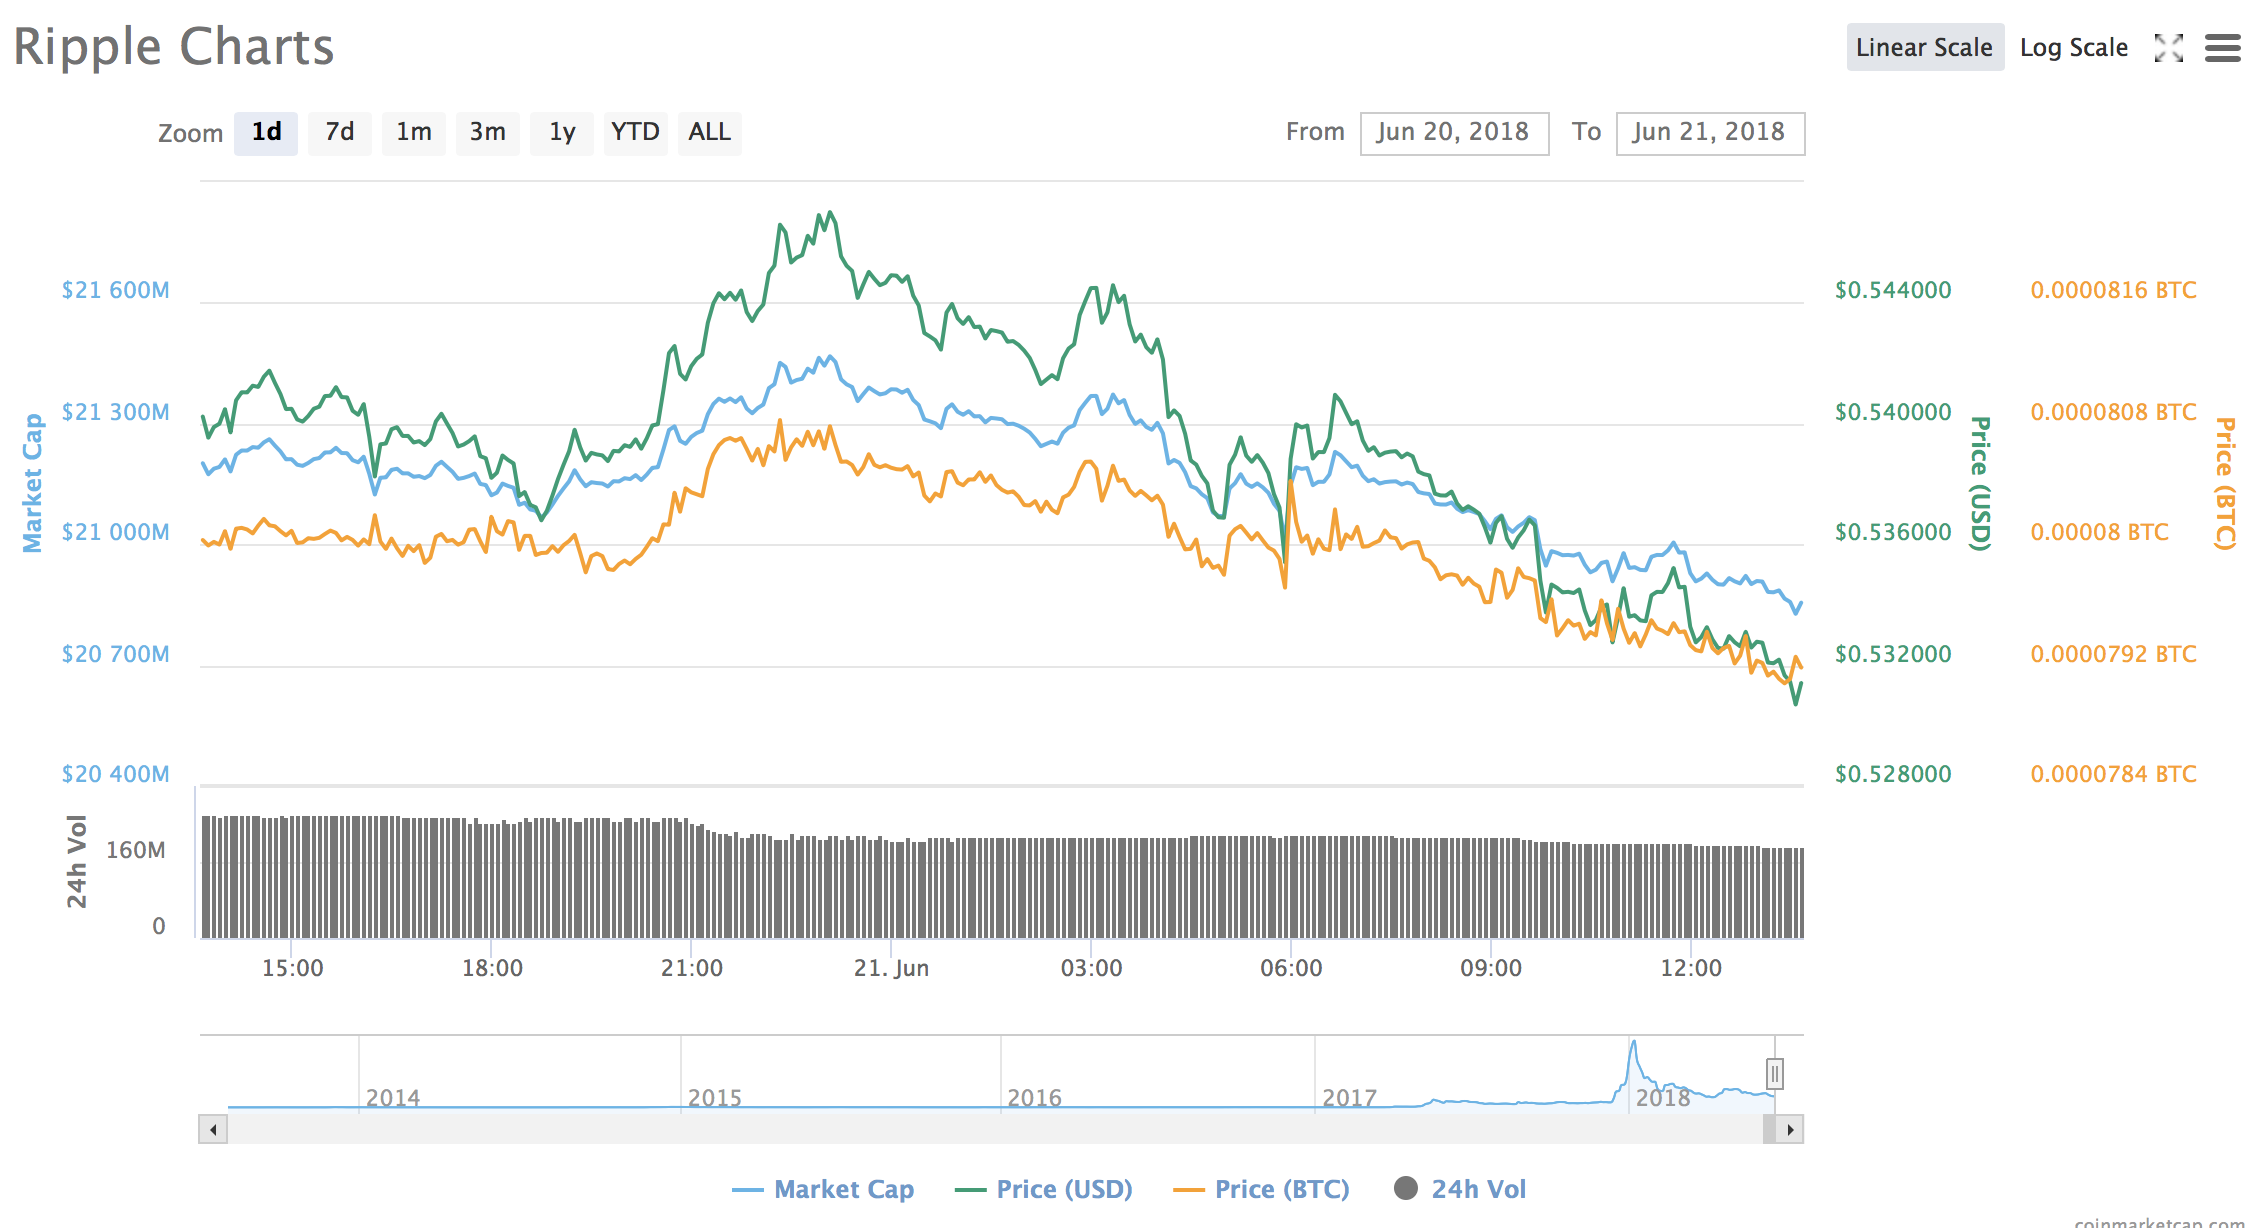The image size is (2260, 1228).
Task: Click the 21. Jun time axis label
Action: pos(891,968)
